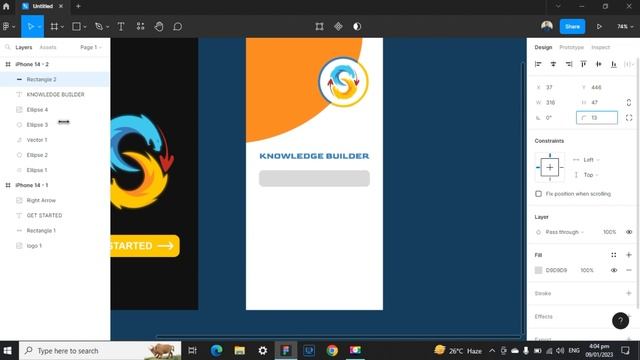640x360 pixels.
Task: Switch to the Design tab
Action: (543, 47)
